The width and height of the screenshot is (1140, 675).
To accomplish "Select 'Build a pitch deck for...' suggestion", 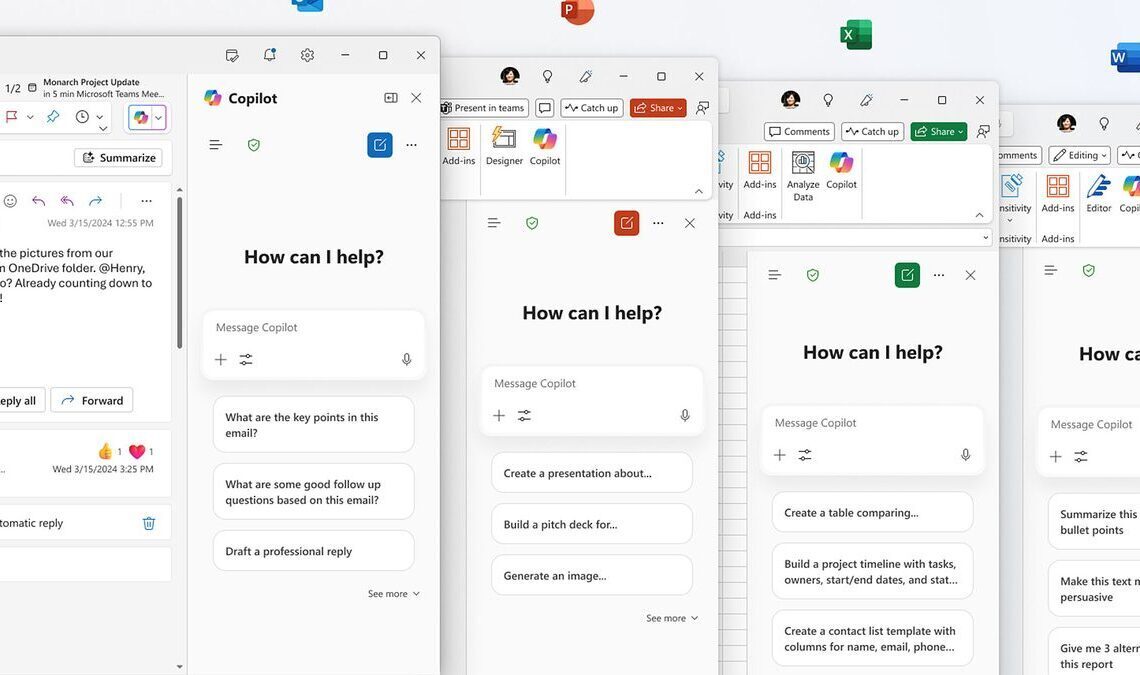I will (592, 524).
